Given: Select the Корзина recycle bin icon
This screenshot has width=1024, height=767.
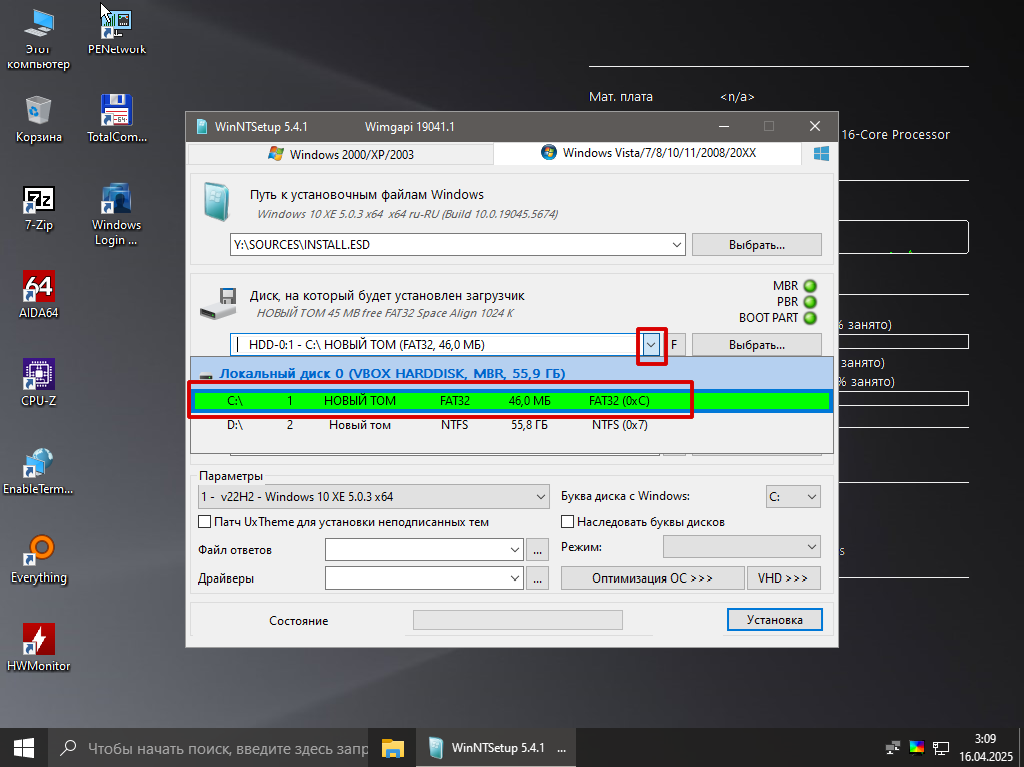Looking at the screenshot, I should click(39, 120).
